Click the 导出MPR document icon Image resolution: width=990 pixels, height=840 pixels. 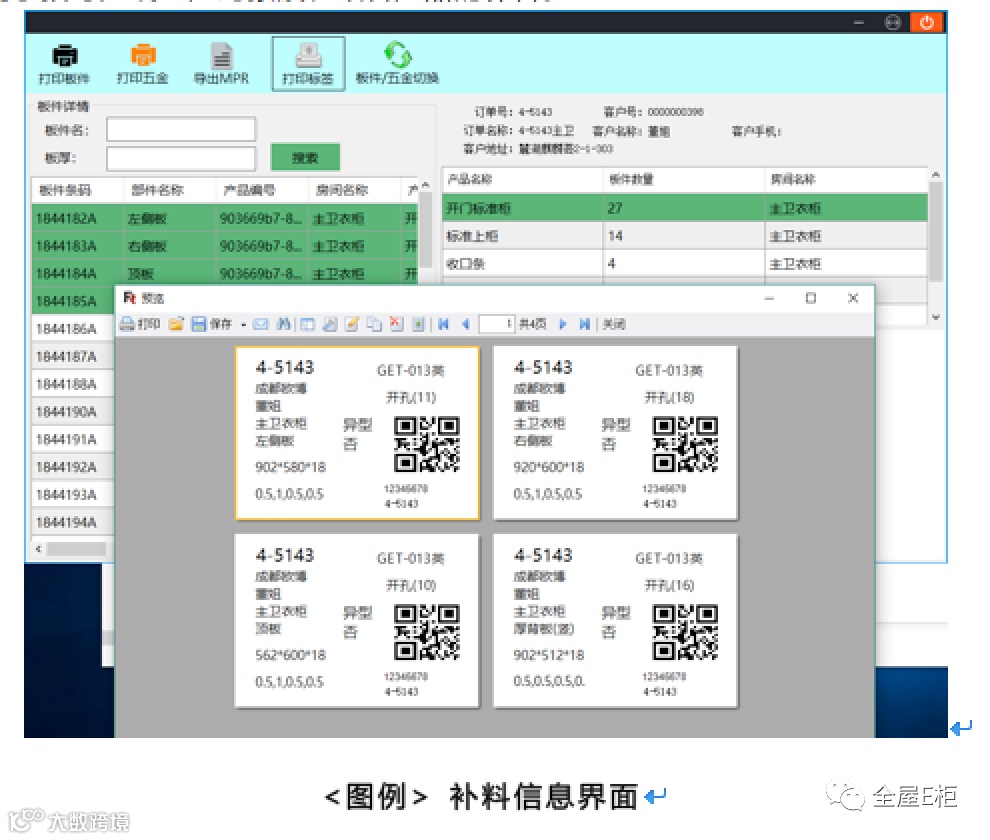(222, 56)
